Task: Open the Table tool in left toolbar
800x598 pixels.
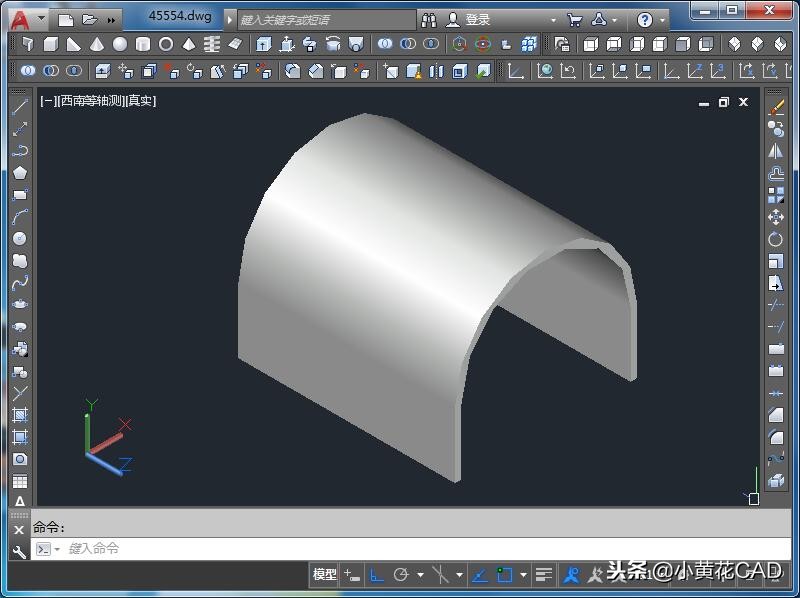Action: pos(19,481)
